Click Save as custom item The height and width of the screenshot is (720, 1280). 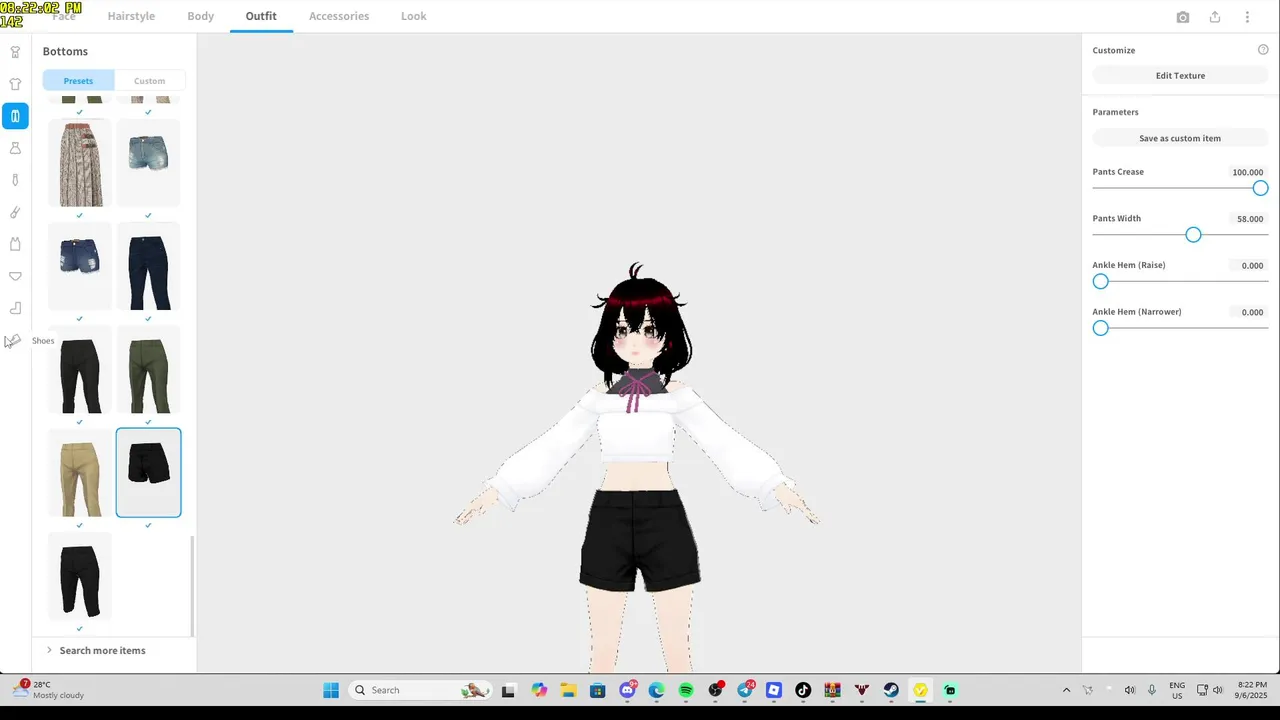point(1180,138)
